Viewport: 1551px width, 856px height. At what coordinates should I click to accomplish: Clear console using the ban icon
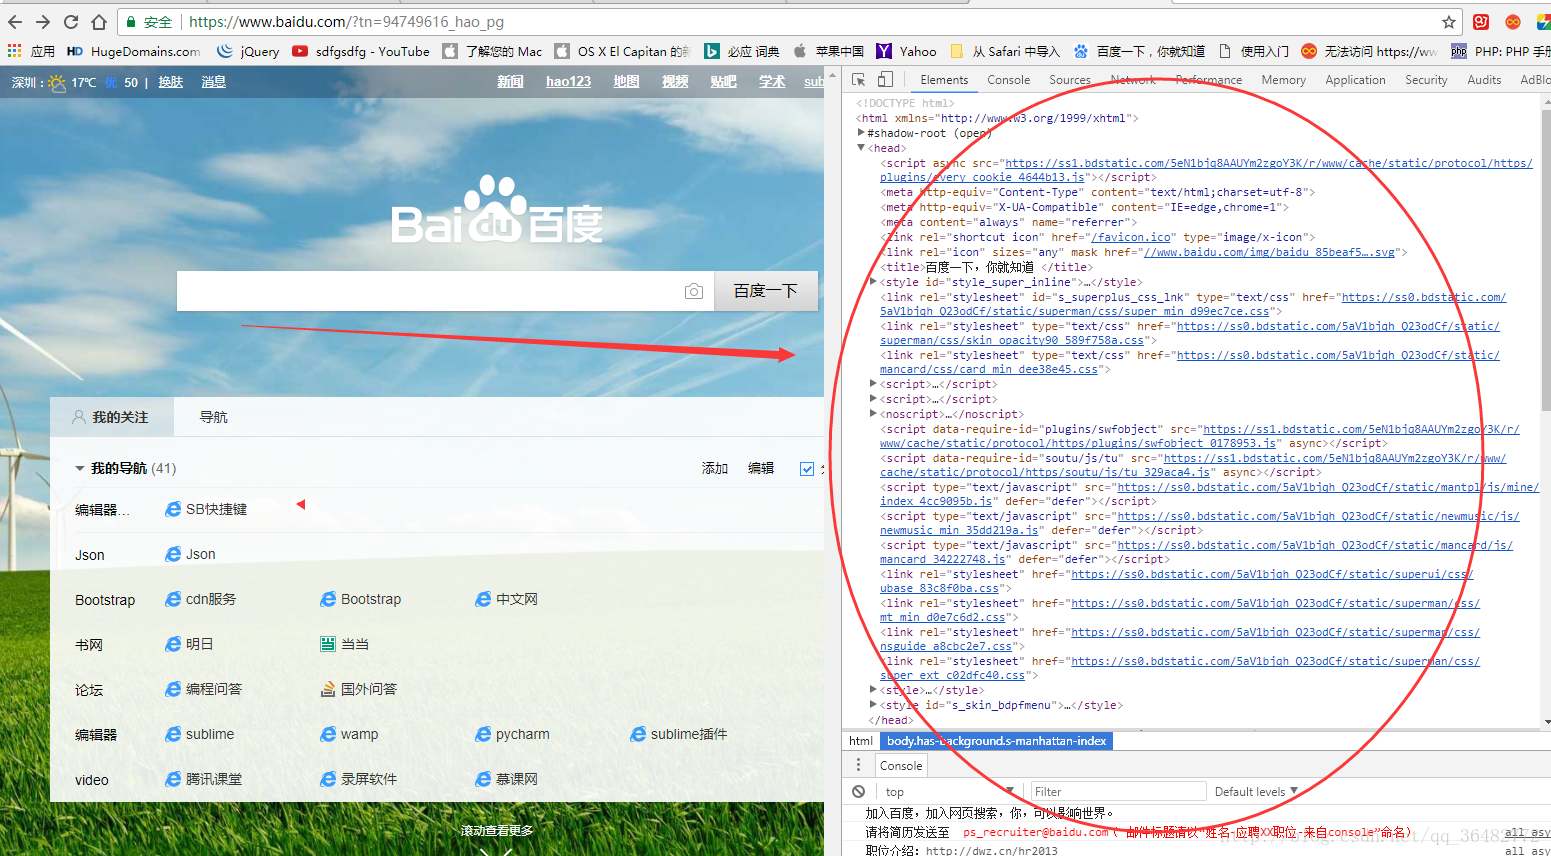[858, 791]
